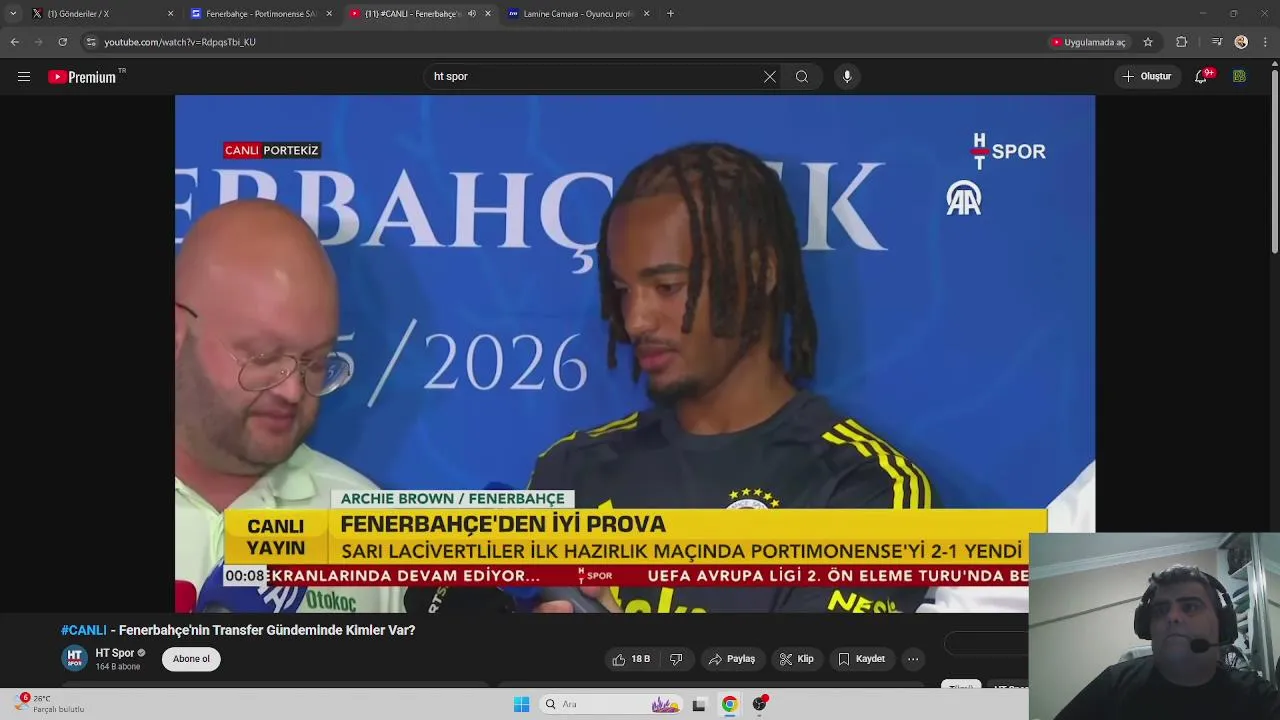Click 'Uygulamada aç' open-in-app button
Screen dimensions: 1280x720
1088,42
